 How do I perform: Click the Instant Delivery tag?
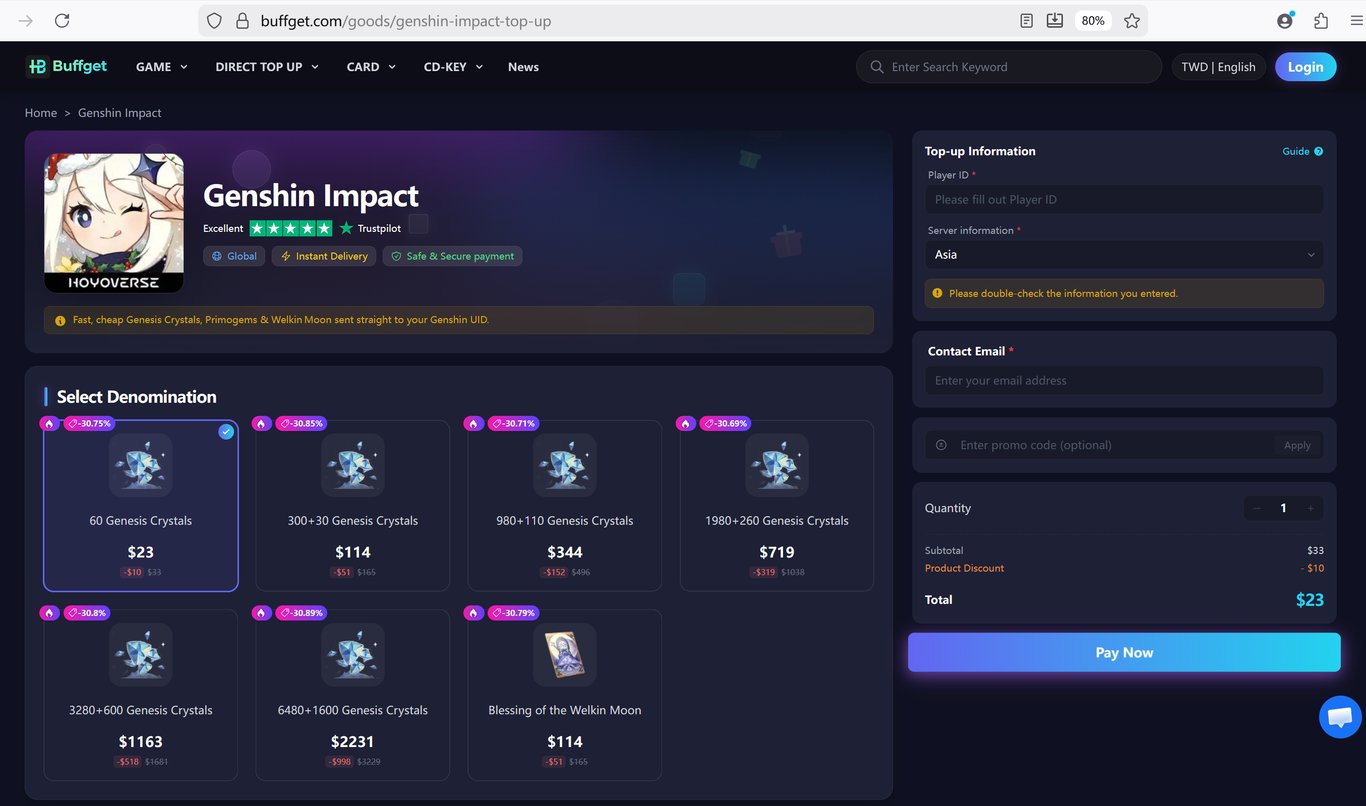pyautogui.click(x=324, y=256)
